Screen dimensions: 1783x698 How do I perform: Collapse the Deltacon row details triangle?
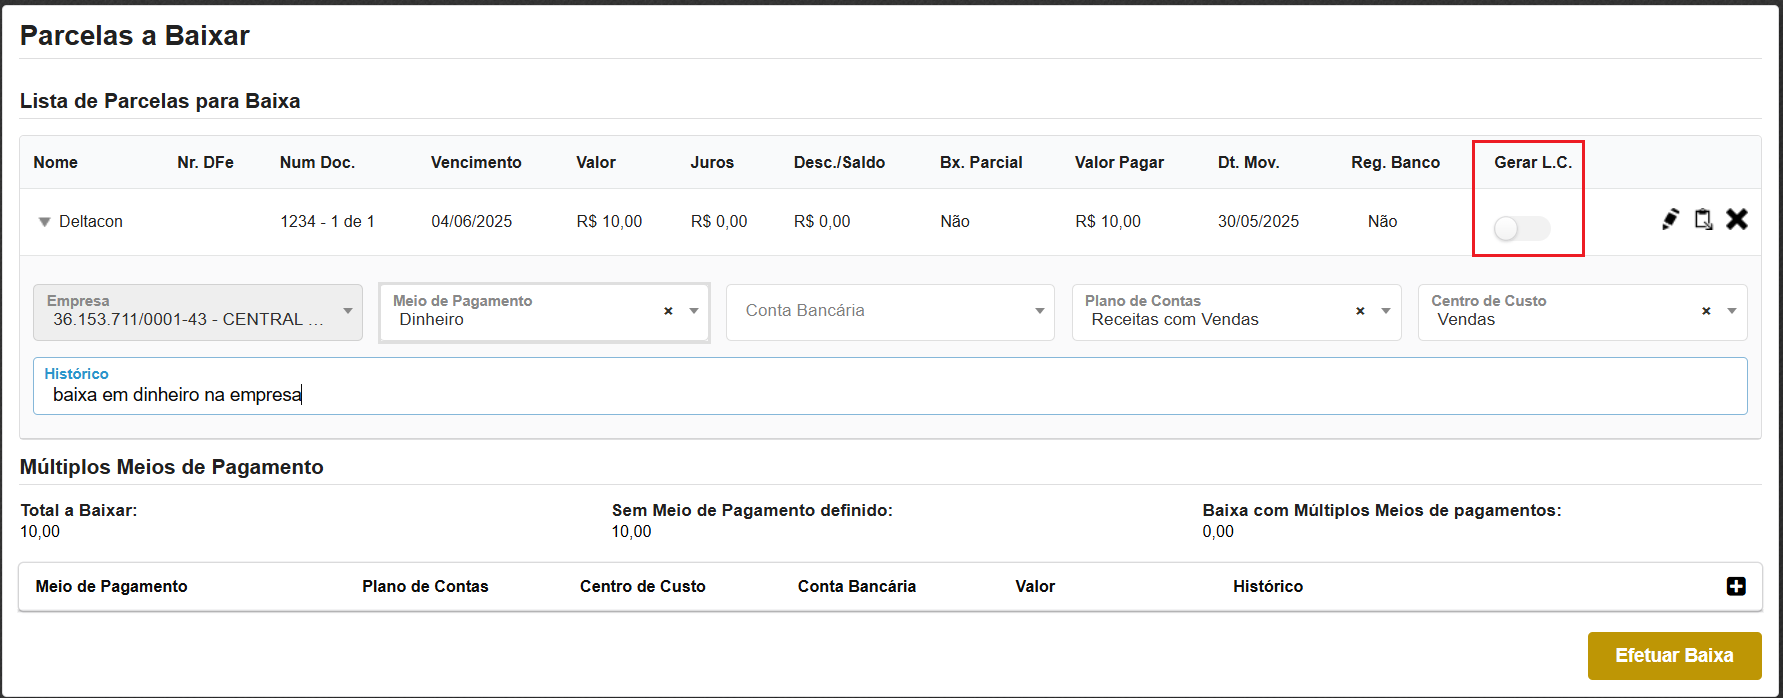point(44,222)
